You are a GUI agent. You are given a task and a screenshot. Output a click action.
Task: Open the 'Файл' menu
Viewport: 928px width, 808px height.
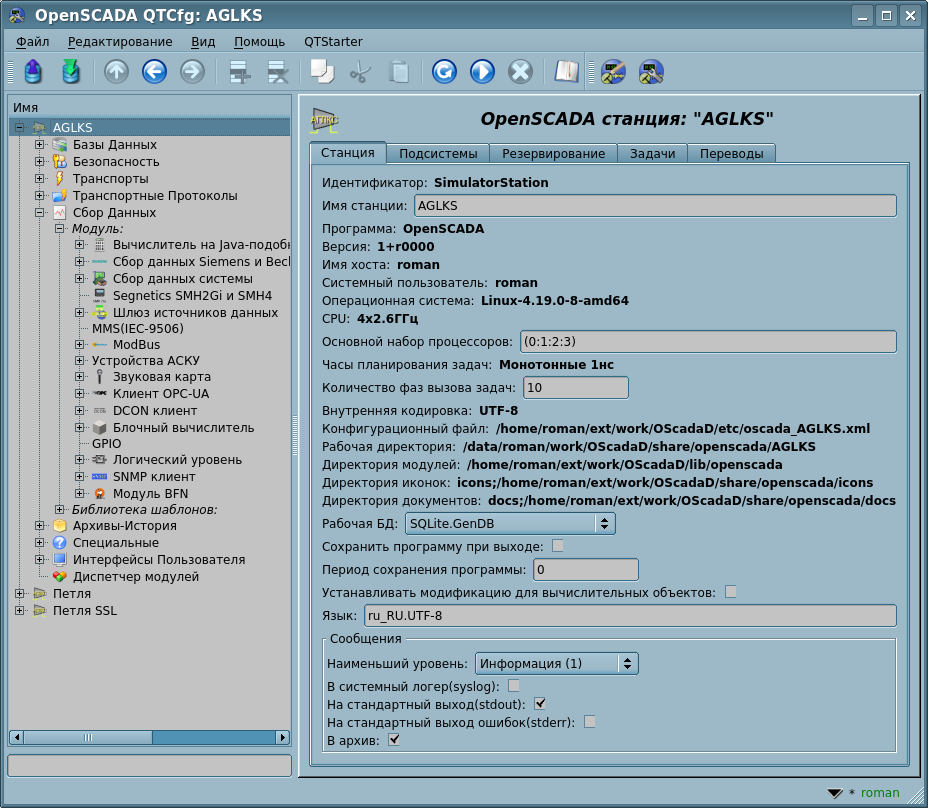[x=33, y=42]
